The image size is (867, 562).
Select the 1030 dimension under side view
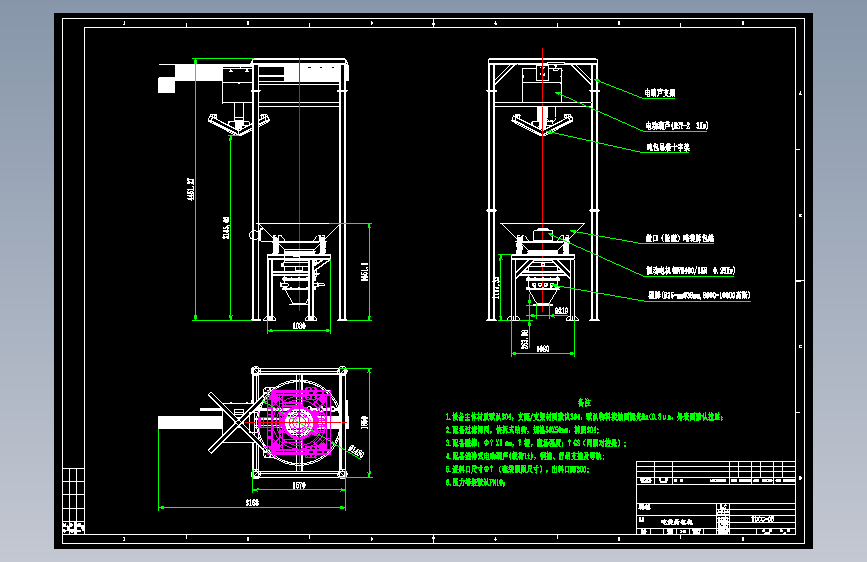pyautogui.click(x=299, y=326)
